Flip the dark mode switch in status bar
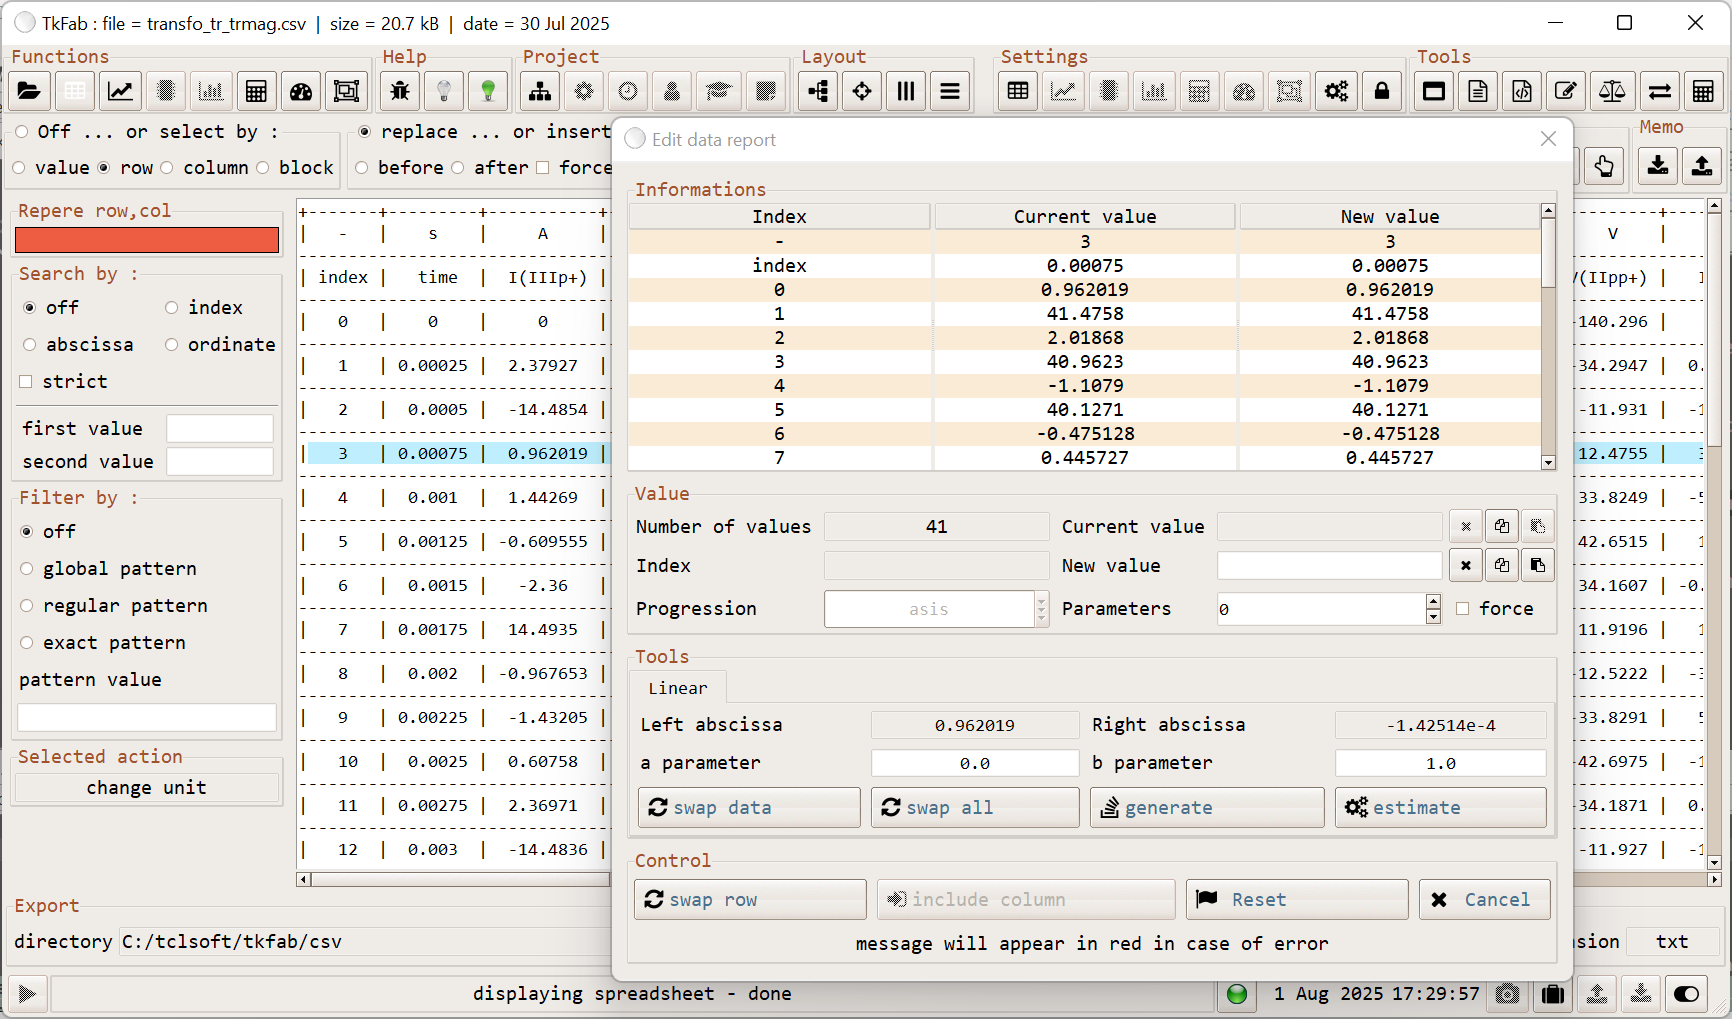This screenshot has height=1019, width=1732. click(x=1688, y=994)
